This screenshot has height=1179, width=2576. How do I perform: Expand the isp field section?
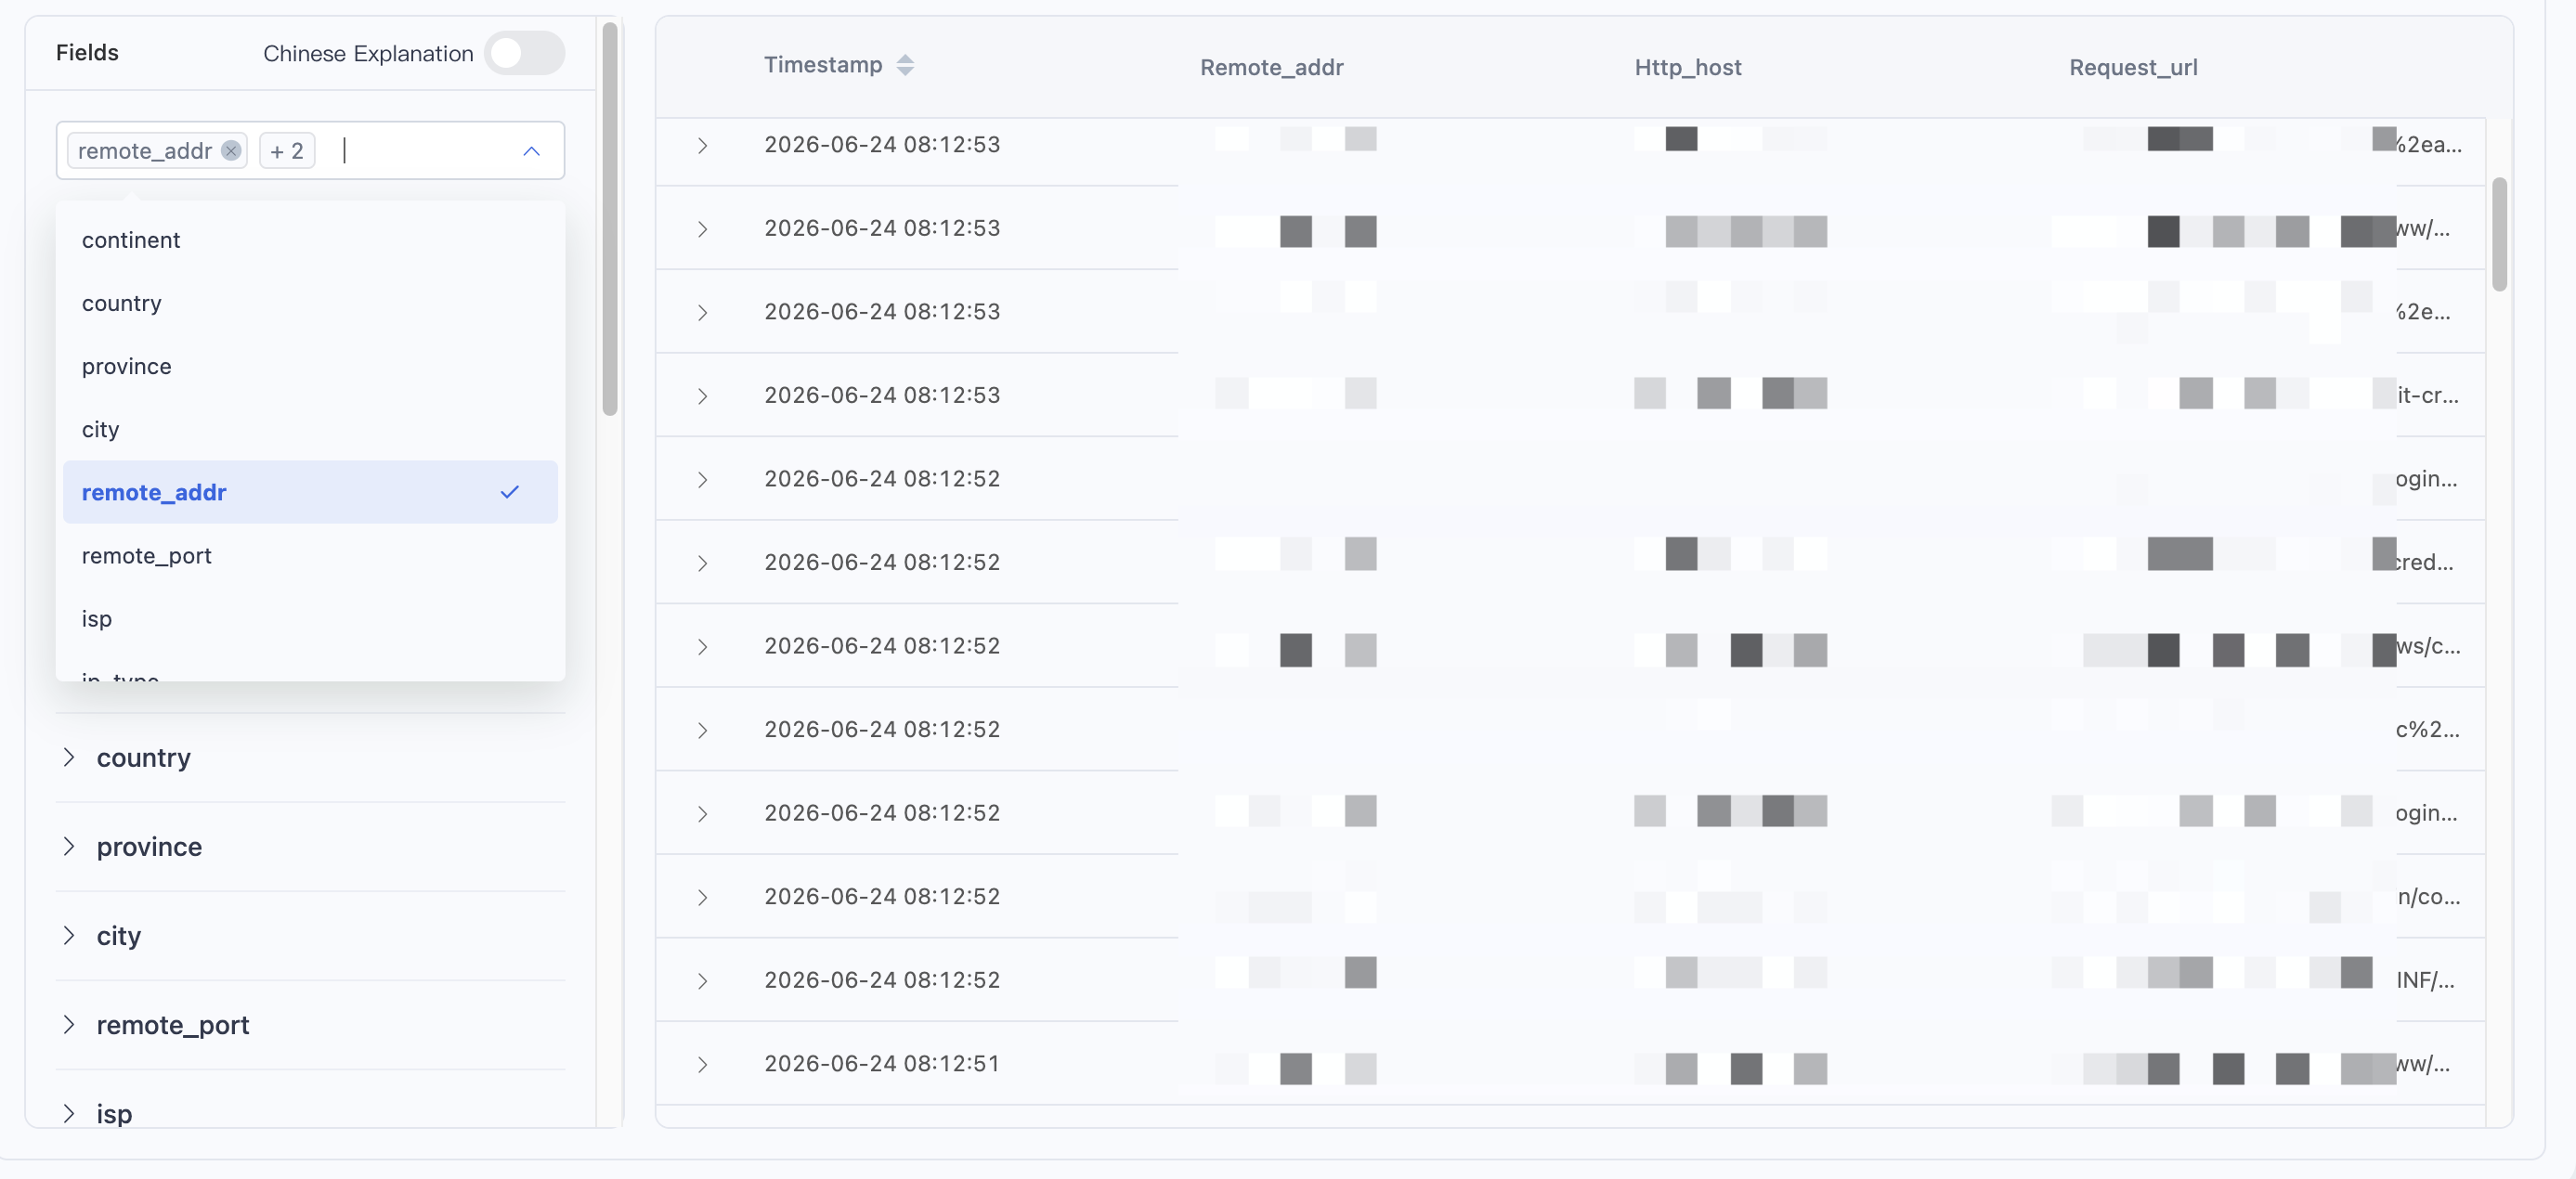69,1113
